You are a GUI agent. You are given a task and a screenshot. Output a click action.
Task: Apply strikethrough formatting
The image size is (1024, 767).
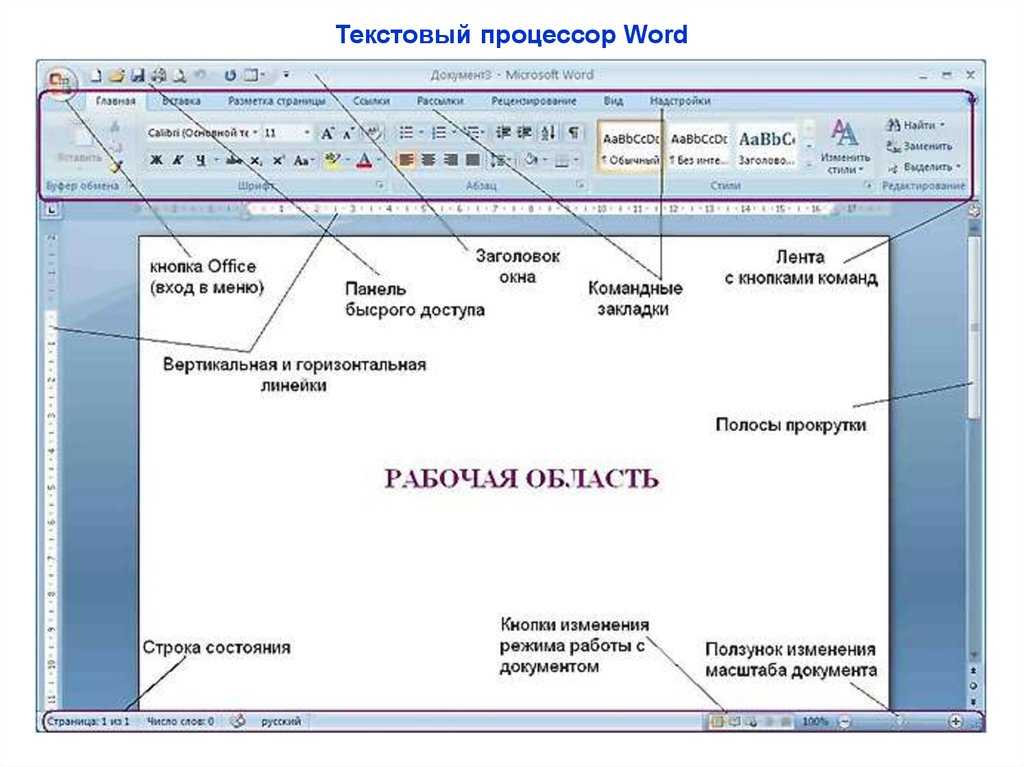(234, 160)
